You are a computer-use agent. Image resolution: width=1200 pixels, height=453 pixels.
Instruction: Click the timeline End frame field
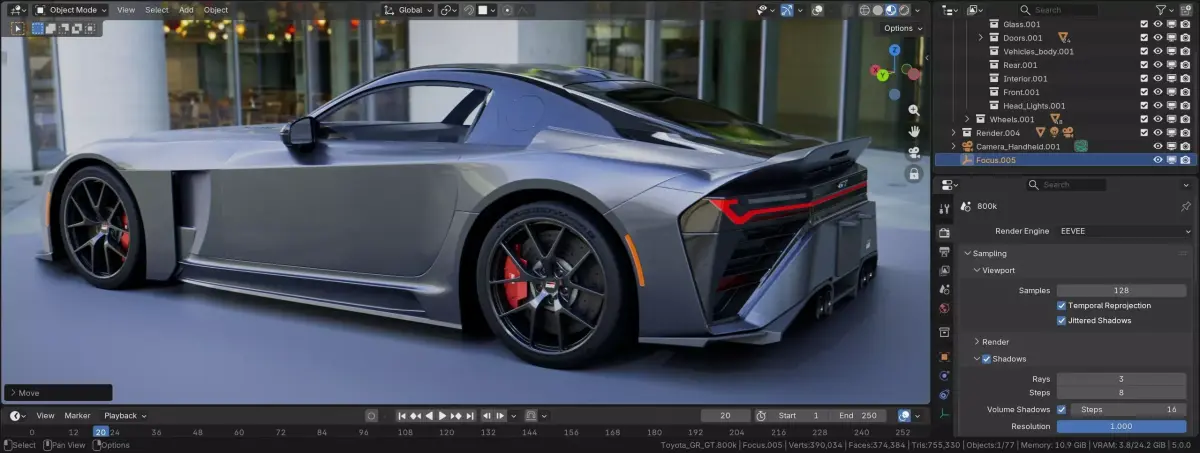coord(859,415)
